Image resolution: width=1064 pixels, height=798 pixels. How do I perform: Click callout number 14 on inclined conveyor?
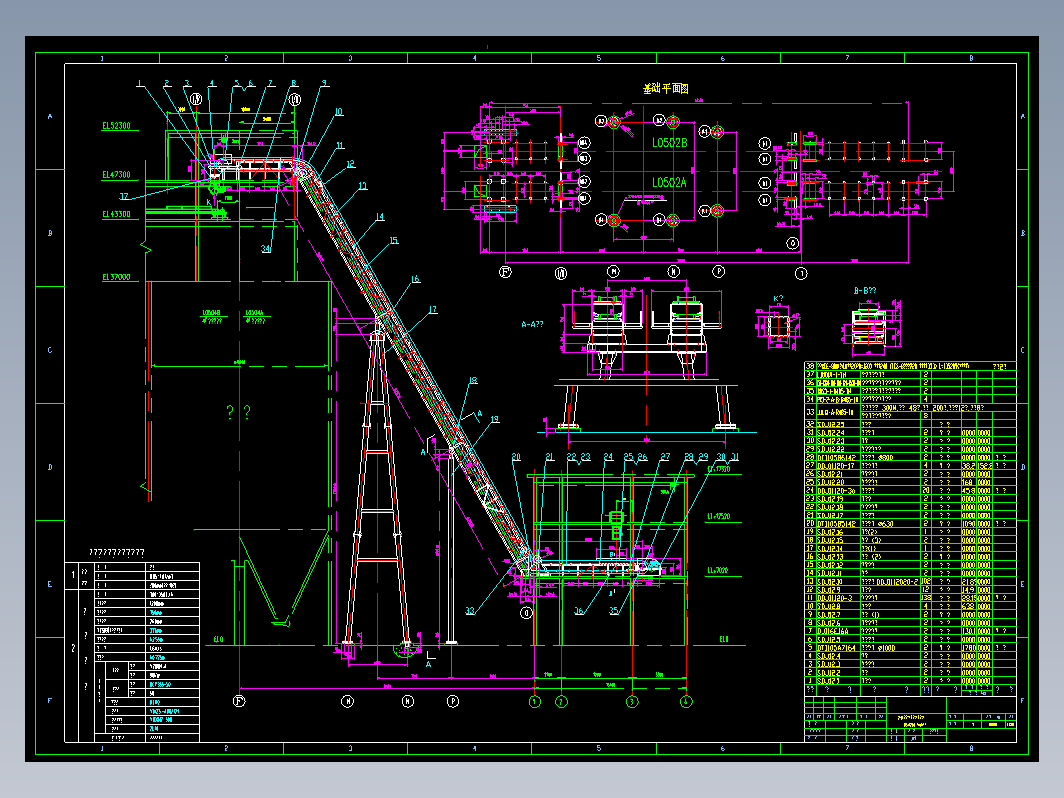point(379,216)
